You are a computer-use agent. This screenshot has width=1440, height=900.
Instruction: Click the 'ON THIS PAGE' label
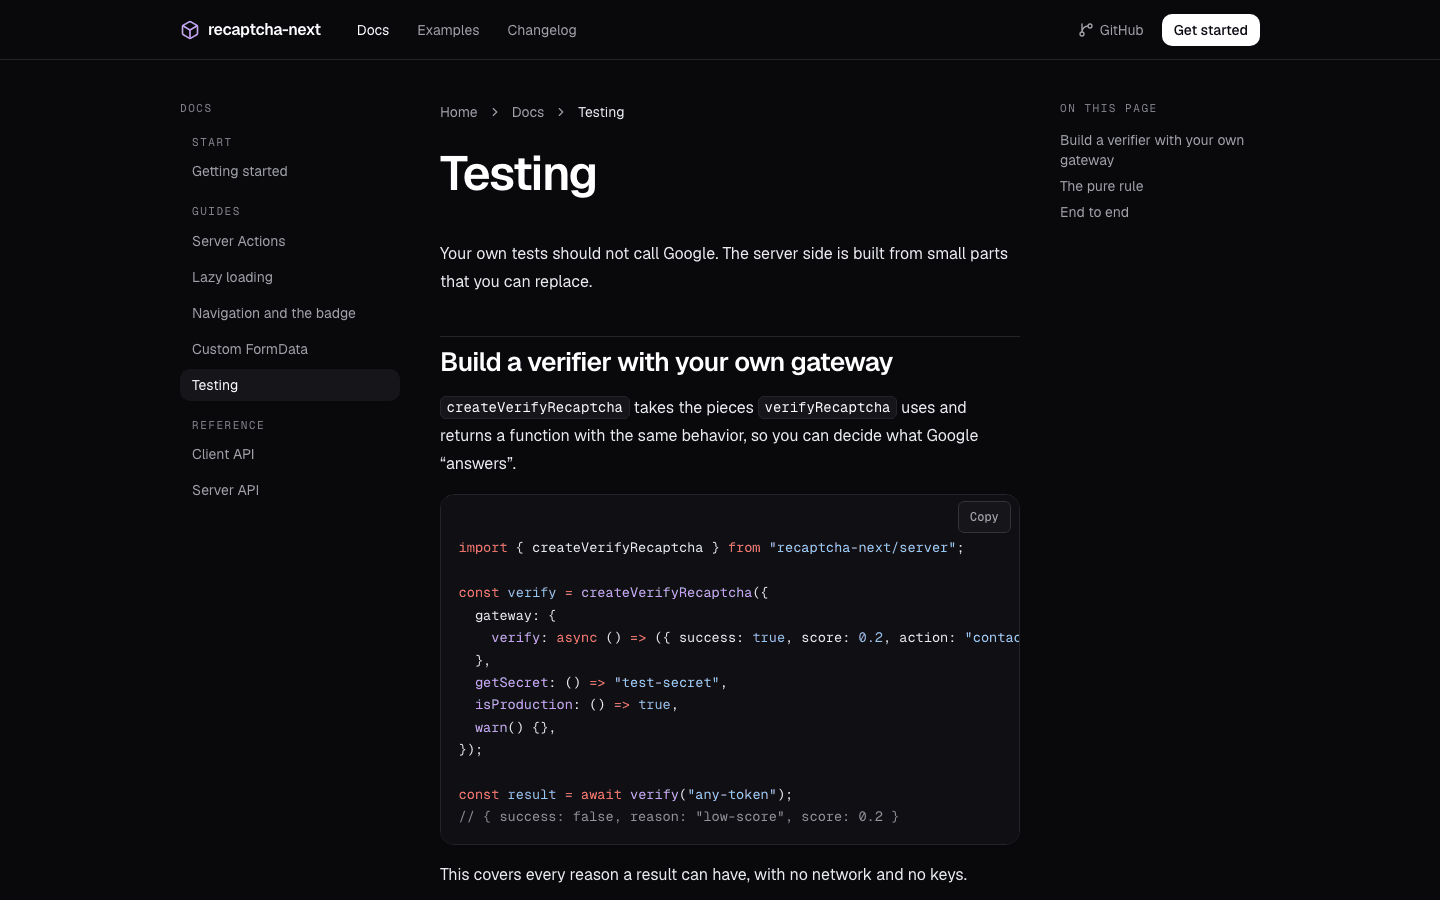[x=1108, y=108]
